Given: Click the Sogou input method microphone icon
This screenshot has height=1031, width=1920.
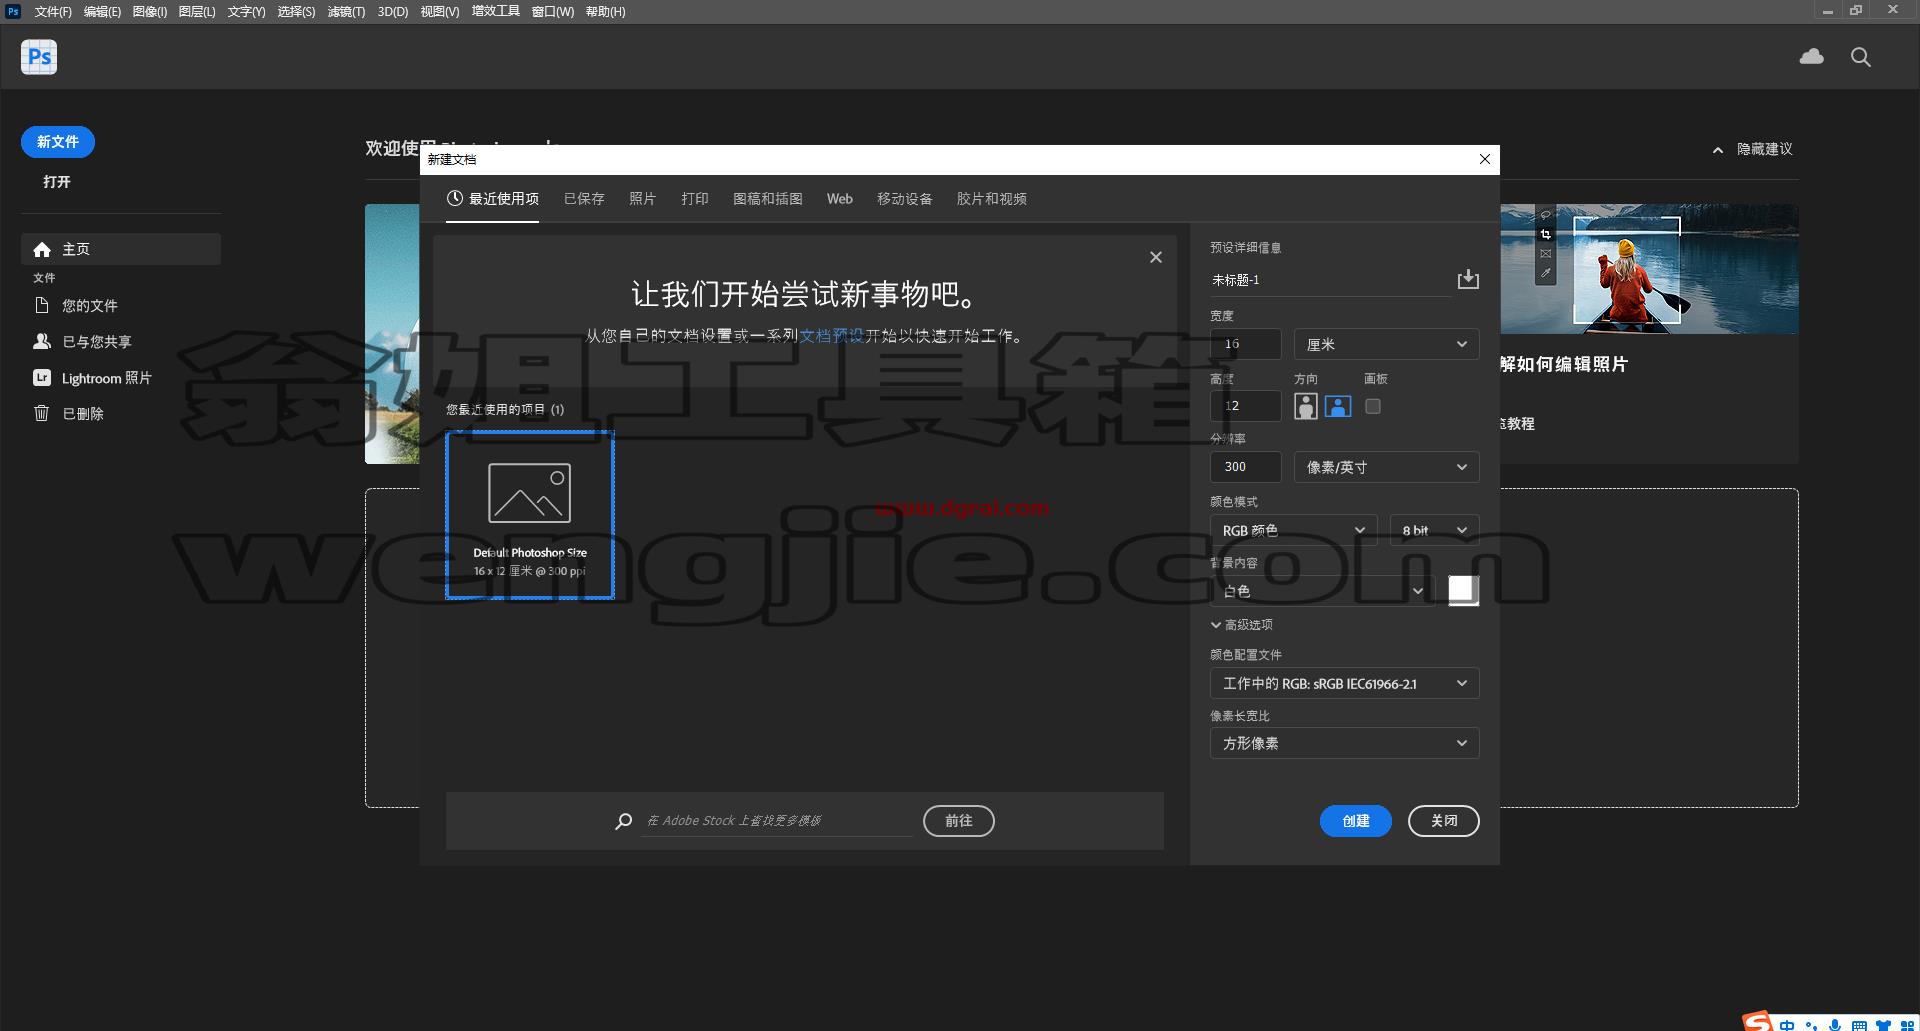Looking at the screenshot, I should point(1835,1025).
